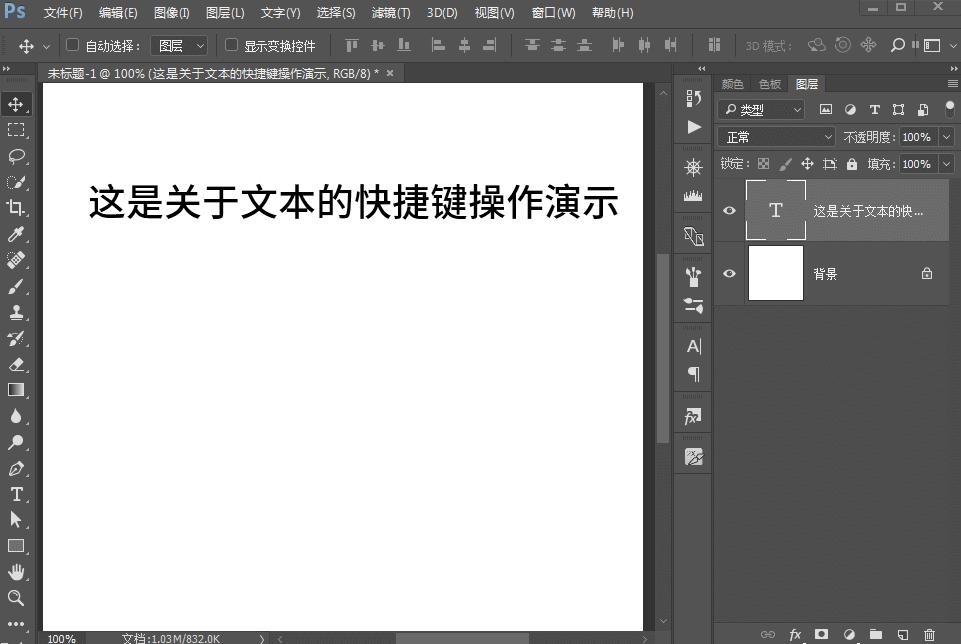Select the Crop tool
The width and height of the screenshot is (961, 644).
tap(14, 208)
